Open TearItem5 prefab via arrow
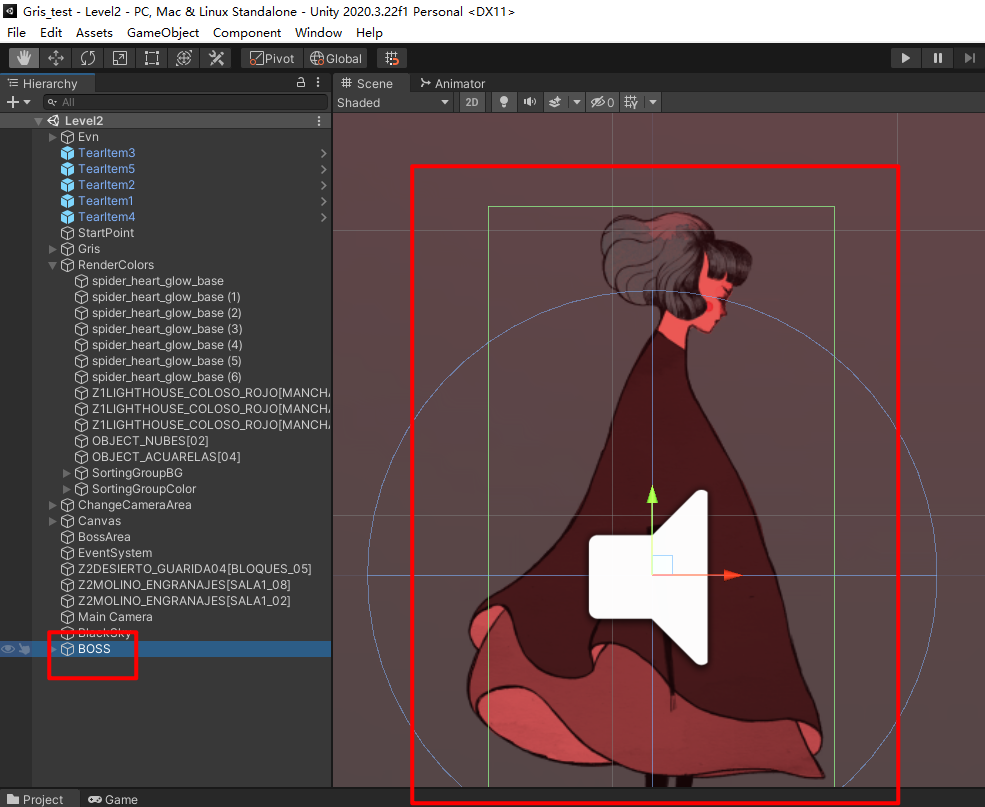This screenshot has height=807, width=985. (323, 169)
